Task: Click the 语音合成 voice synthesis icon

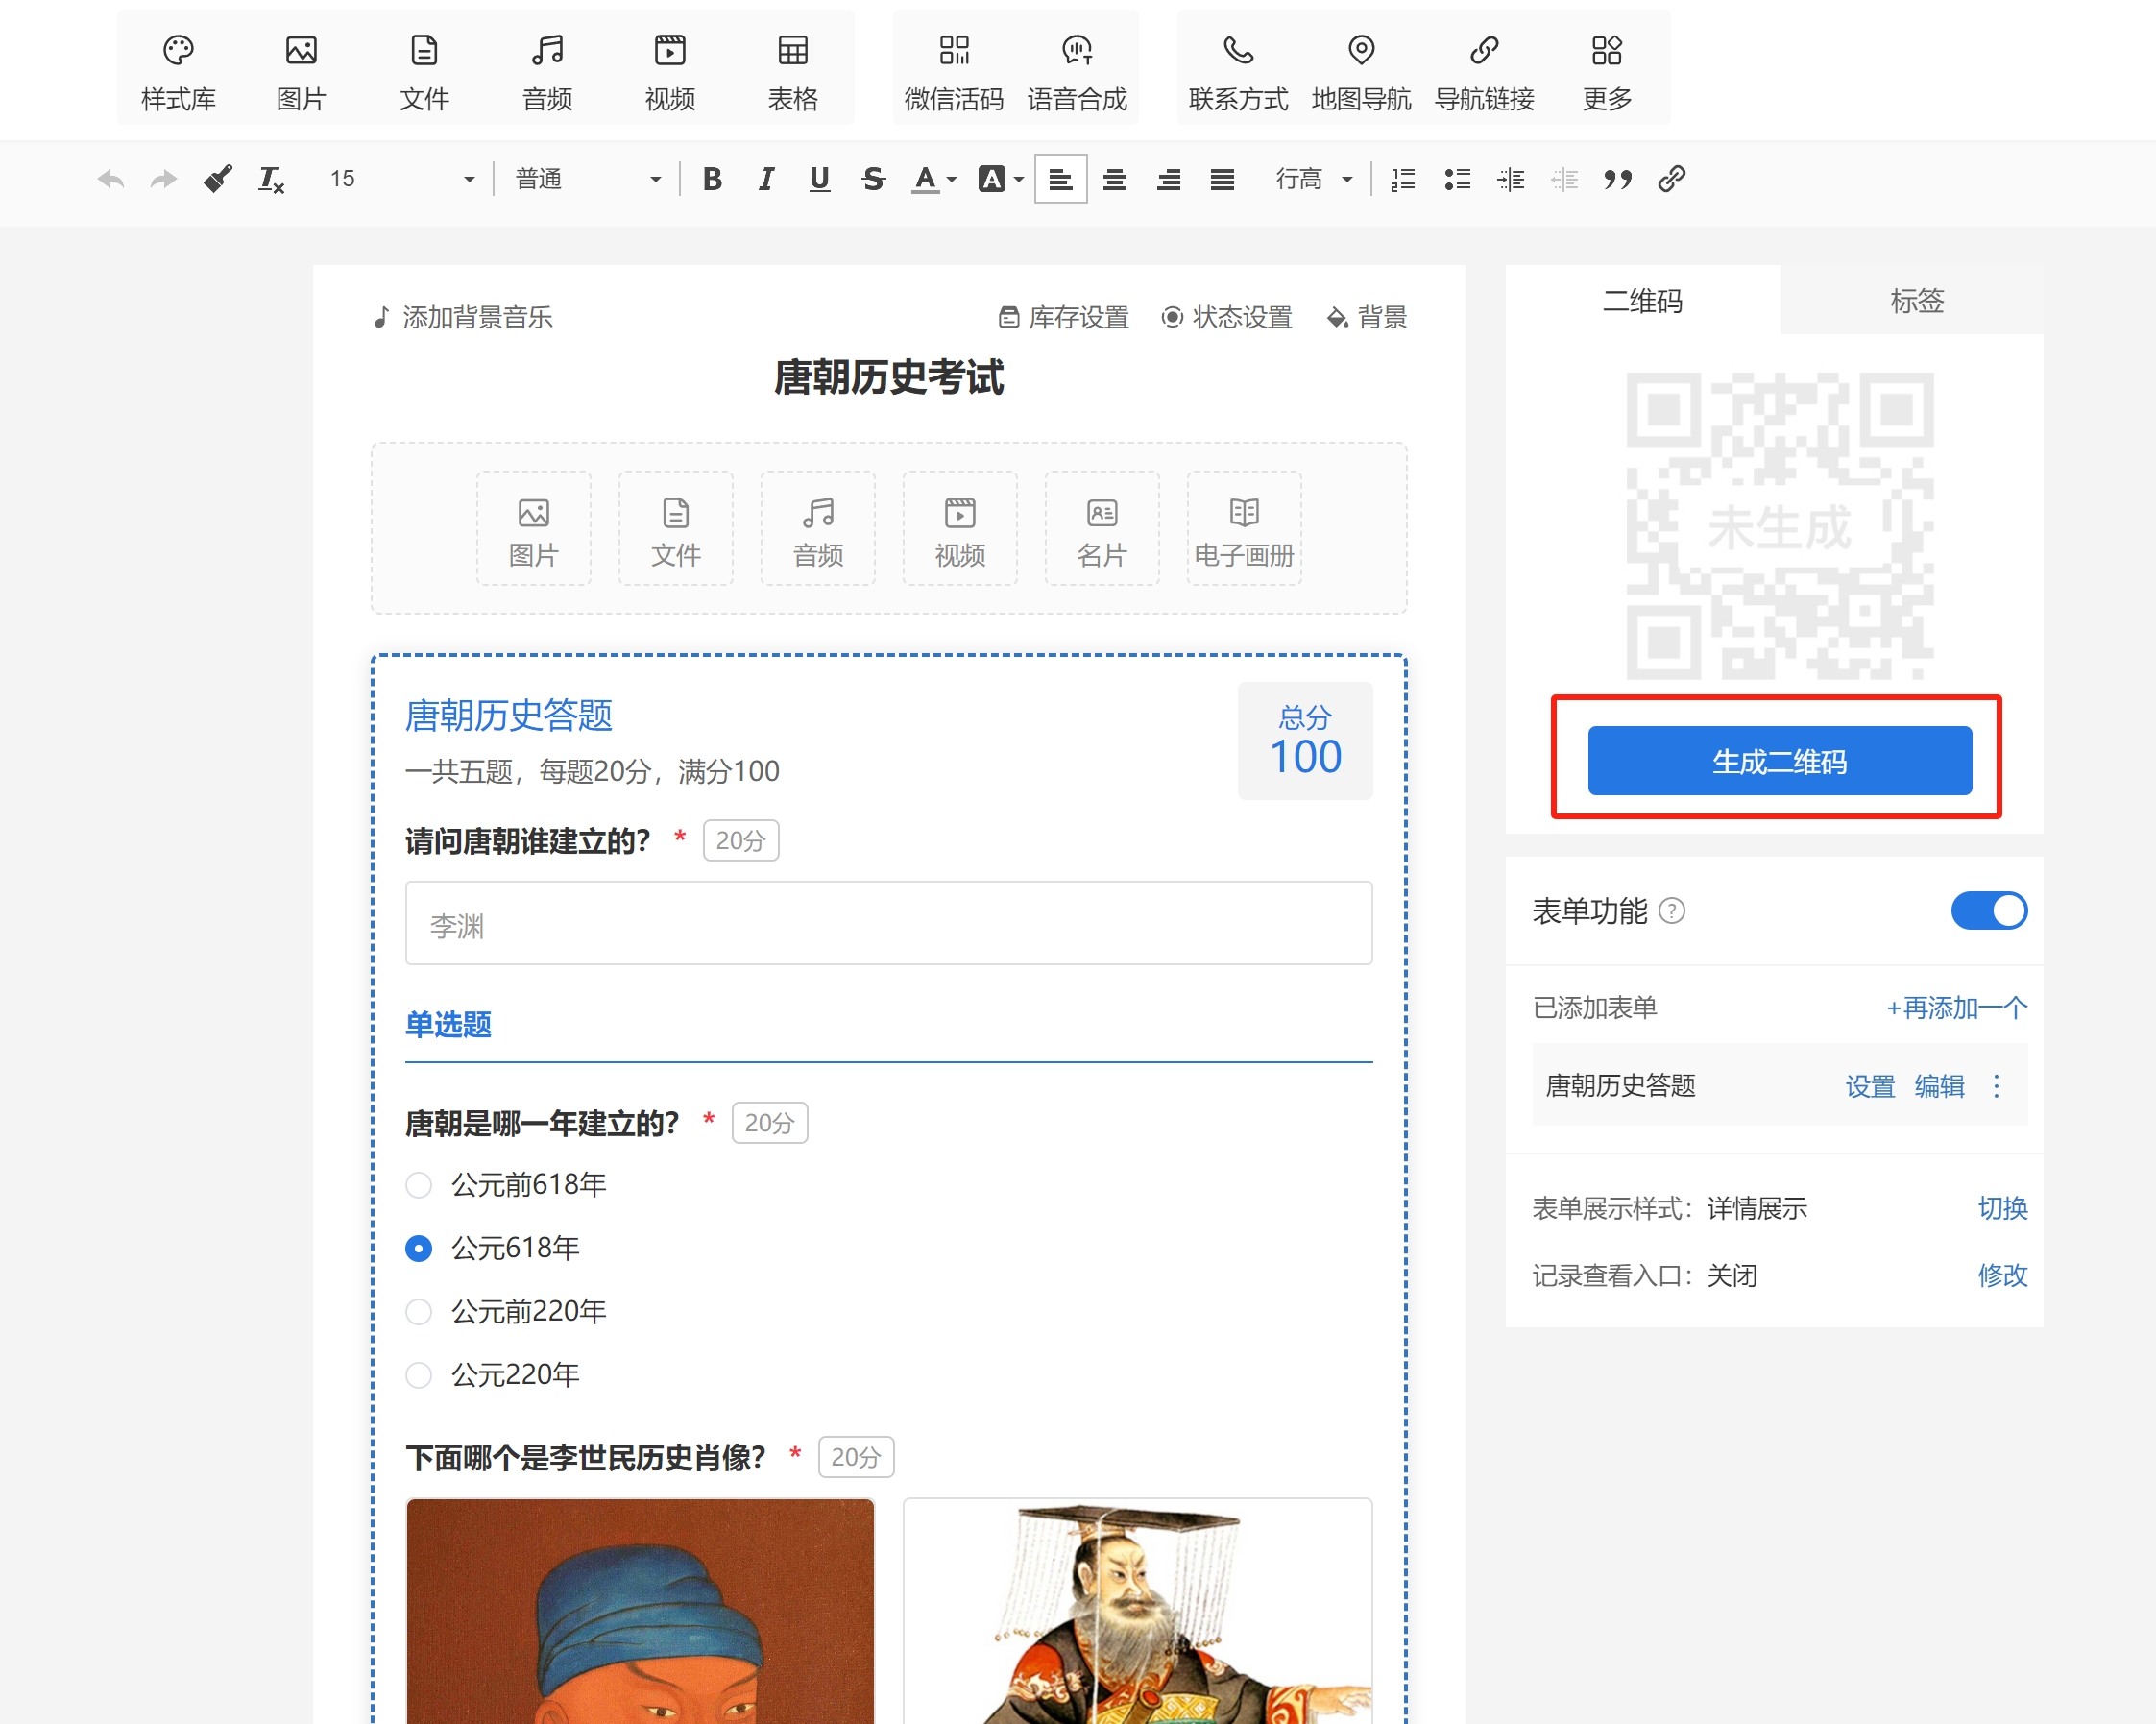Action: pos(1076,70)
